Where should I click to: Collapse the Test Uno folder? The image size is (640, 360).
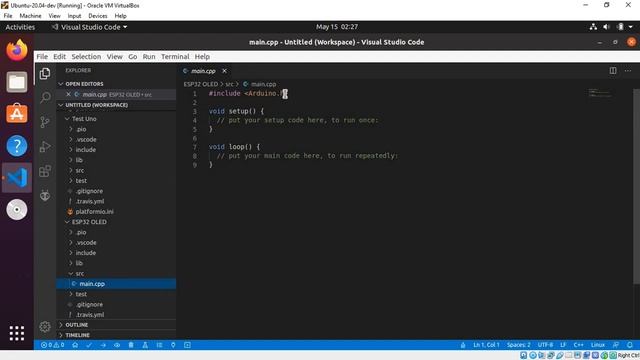(x=116, y=119)
